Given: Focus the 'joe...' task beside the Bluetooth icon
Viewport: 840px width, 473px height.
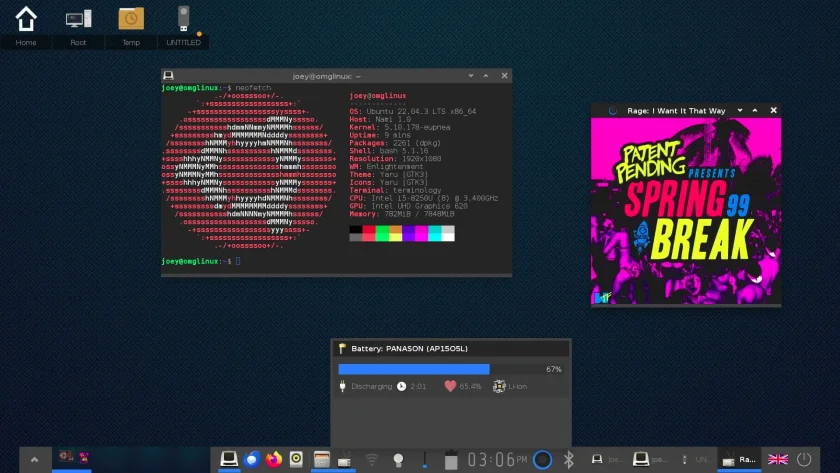Looking at the screenshot, I should 608,459.
